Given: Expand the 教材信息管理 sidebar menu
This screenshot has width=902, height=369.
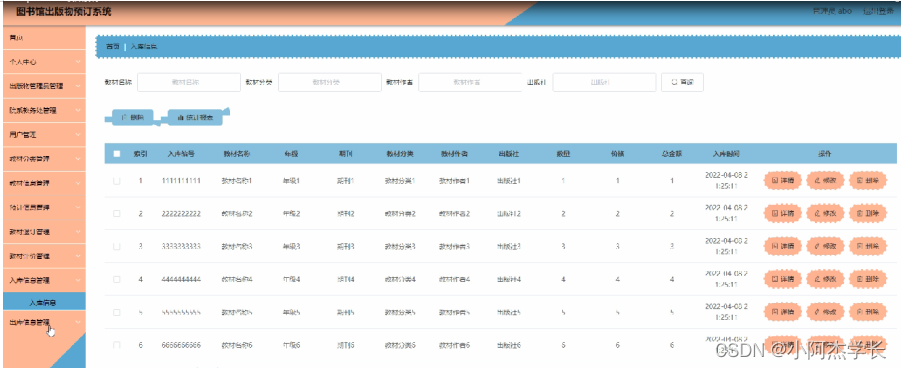Looking at the screenshot, I should coord(44,184).
